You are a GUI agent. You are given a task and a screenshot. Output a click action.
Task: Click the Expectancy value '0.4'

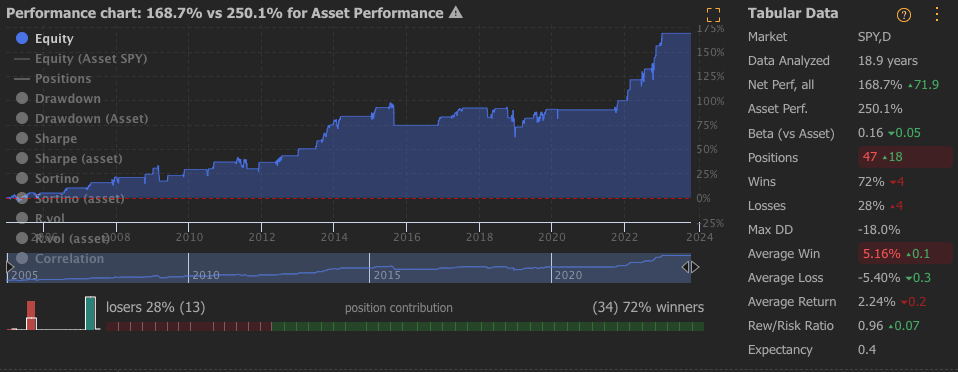click(x=866, y=350)
